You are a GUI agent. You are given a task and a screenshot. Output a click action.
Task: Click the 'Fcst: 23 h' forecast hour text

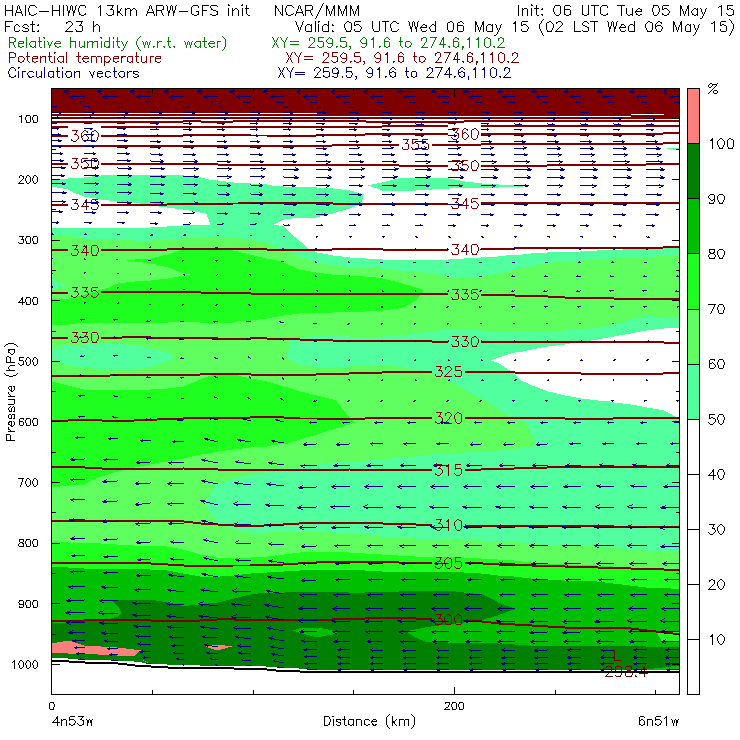coord(52,27)
